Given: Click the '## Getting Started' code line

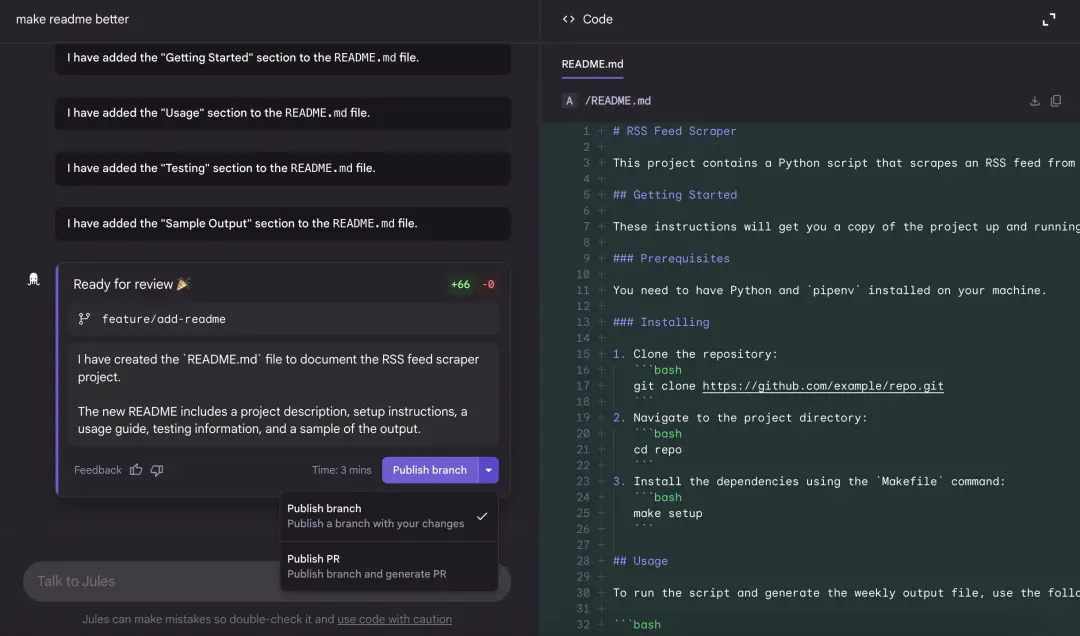Looking at the screenshot, I should click(675, 195).
